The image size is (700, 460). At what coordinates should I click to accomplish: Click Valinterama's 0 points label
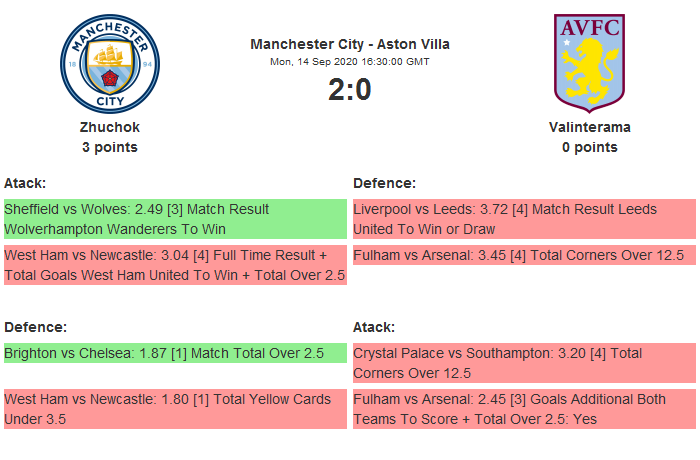(590, 147)
